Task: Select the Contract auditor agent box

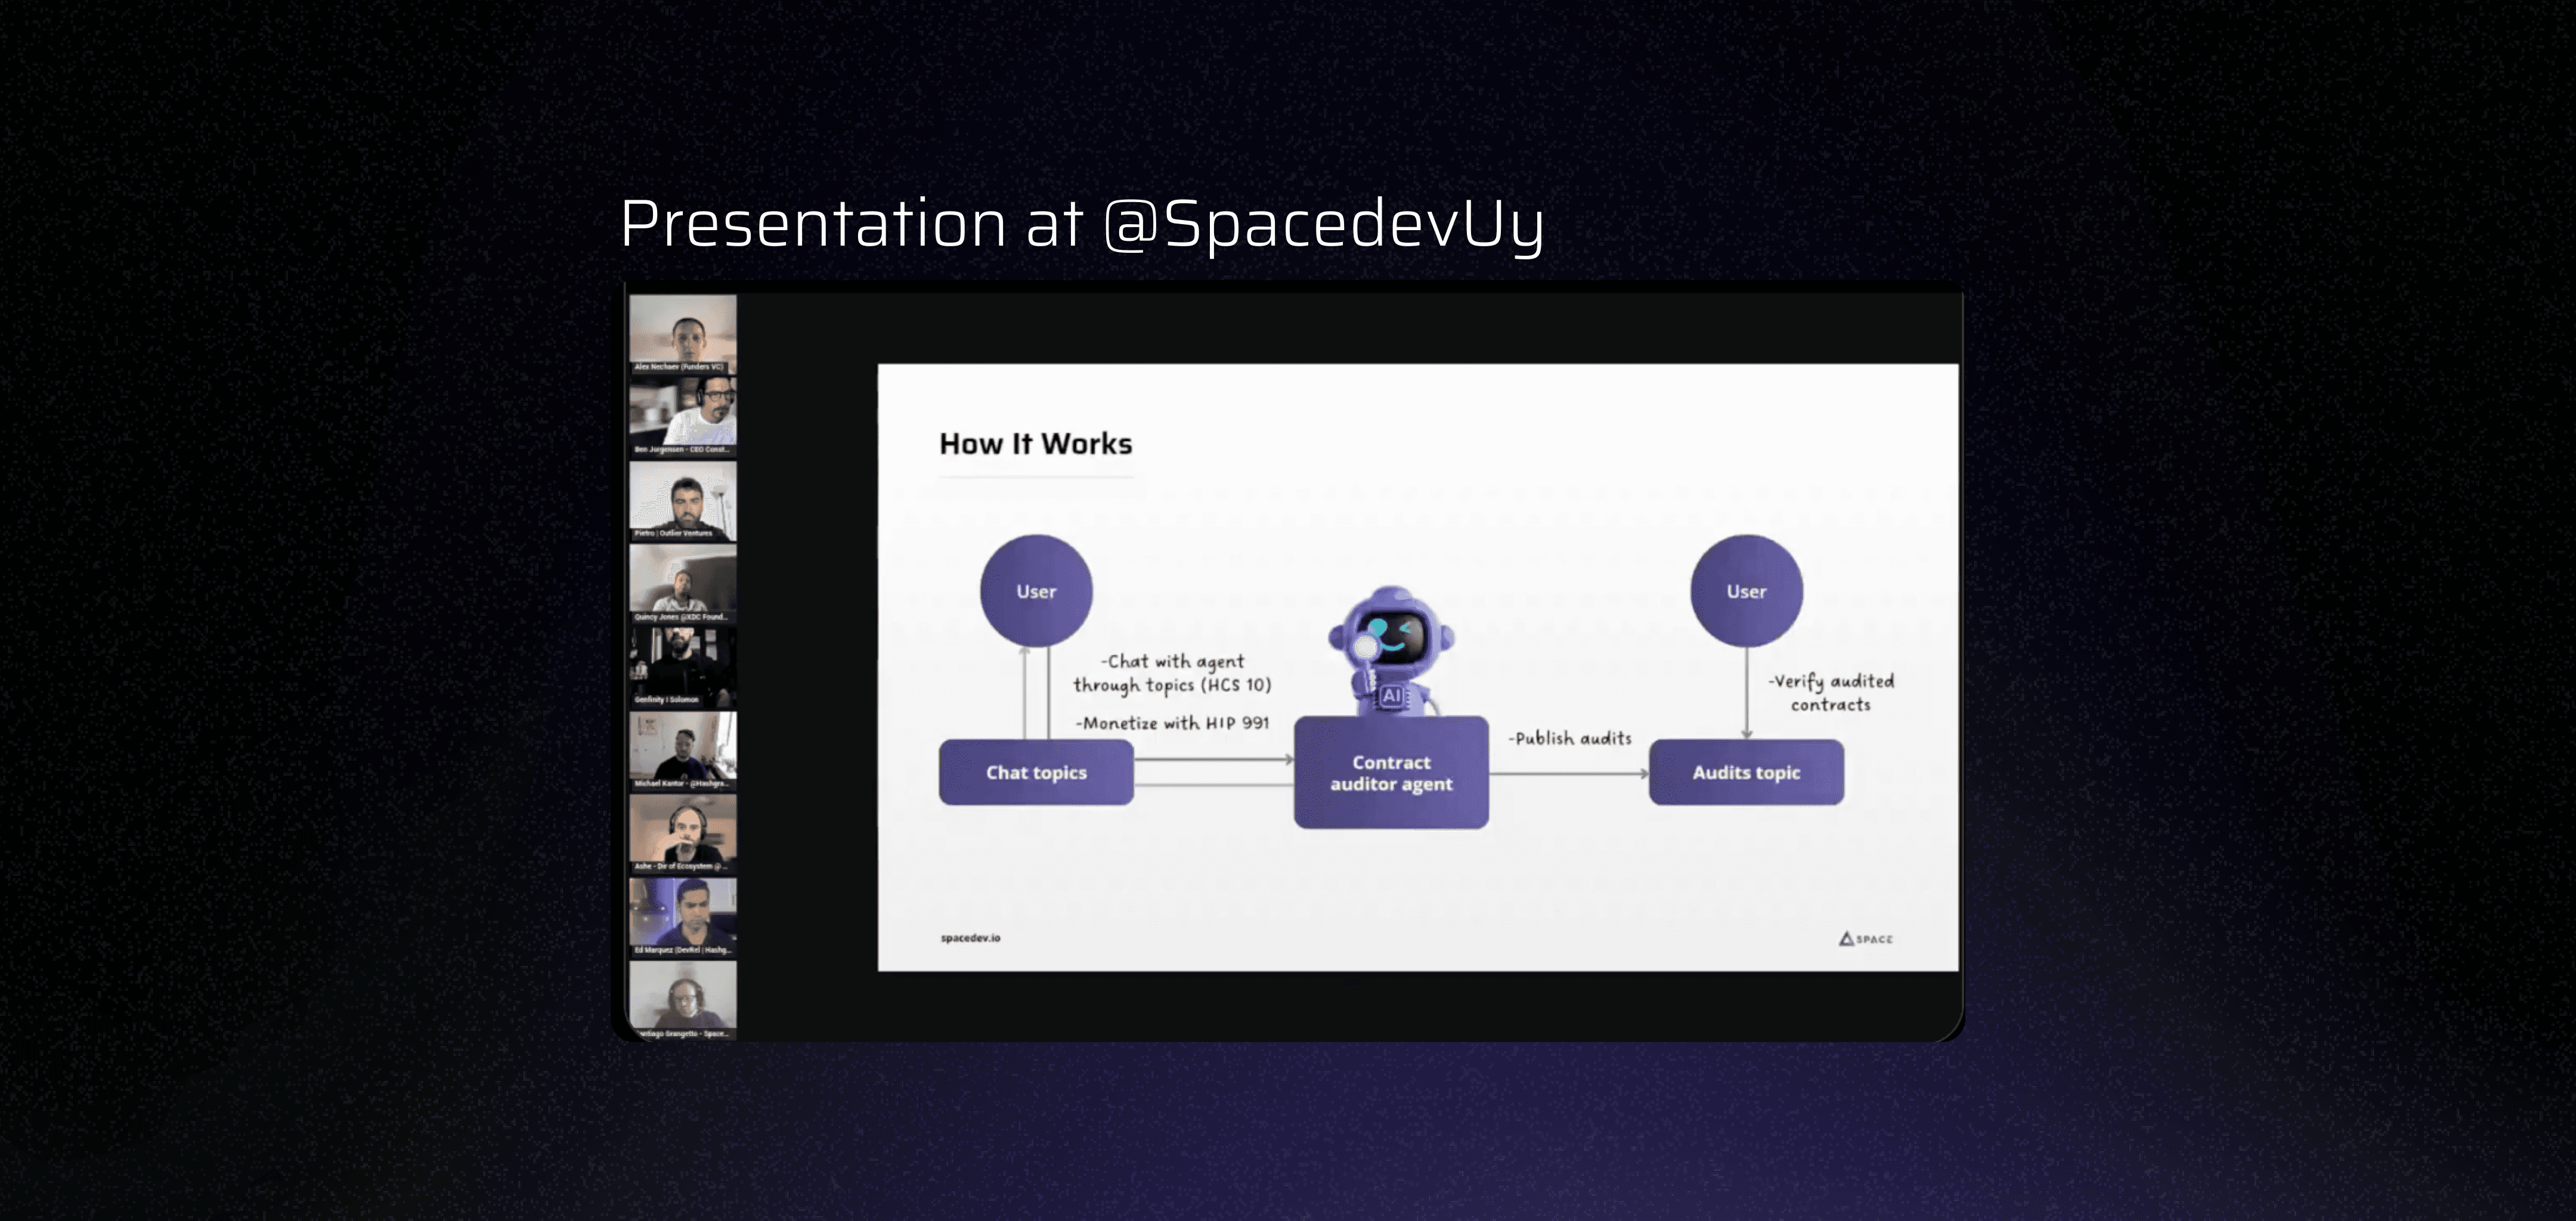Action: point(1391,773)
